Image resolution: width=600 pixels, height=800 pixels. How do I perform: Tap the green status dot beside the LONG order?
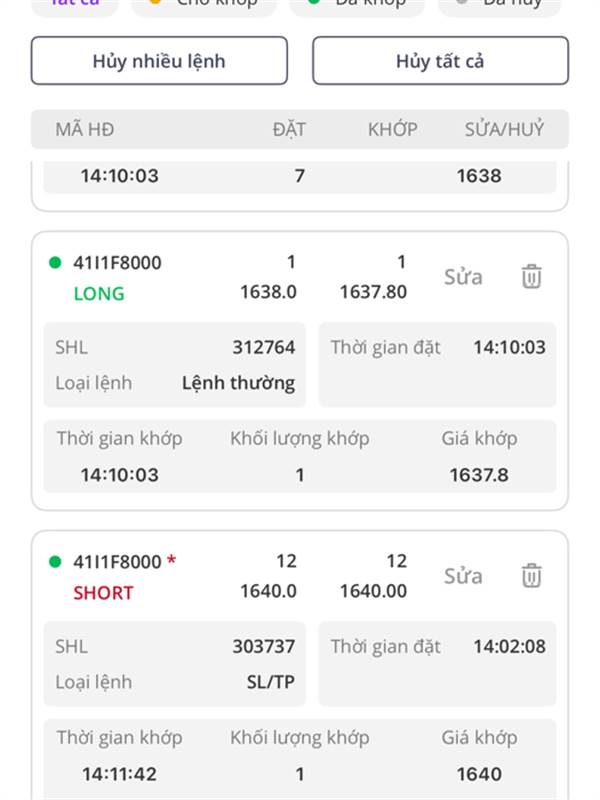[x=55, y=263]
